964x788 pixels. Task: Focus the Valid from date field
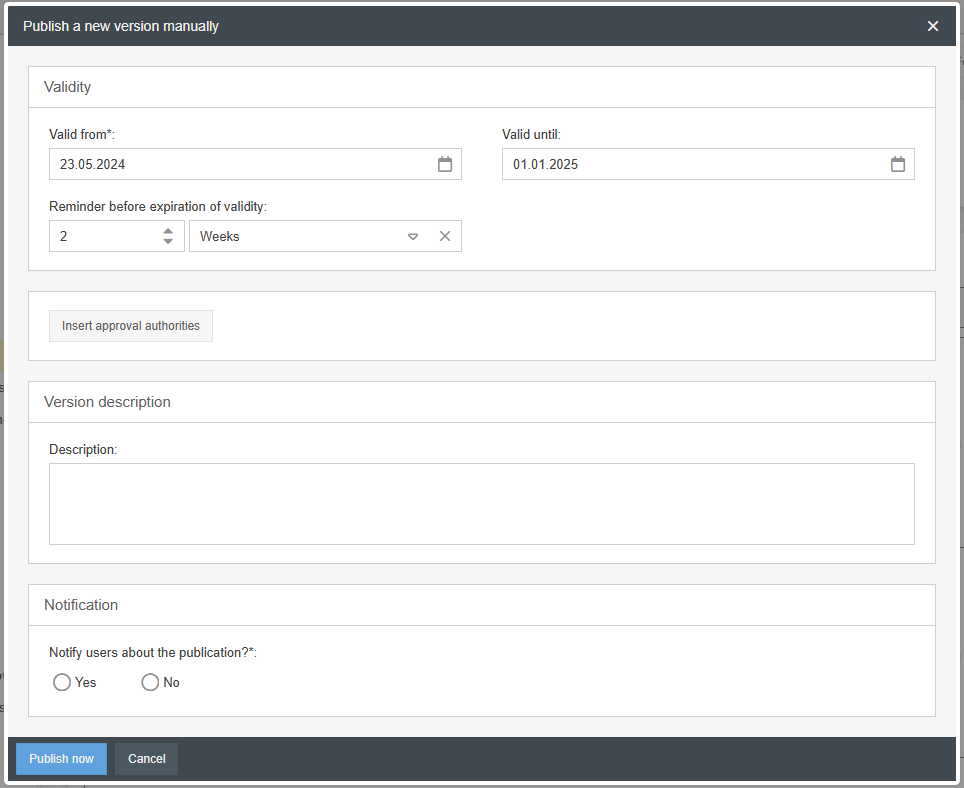coord(240,164)
